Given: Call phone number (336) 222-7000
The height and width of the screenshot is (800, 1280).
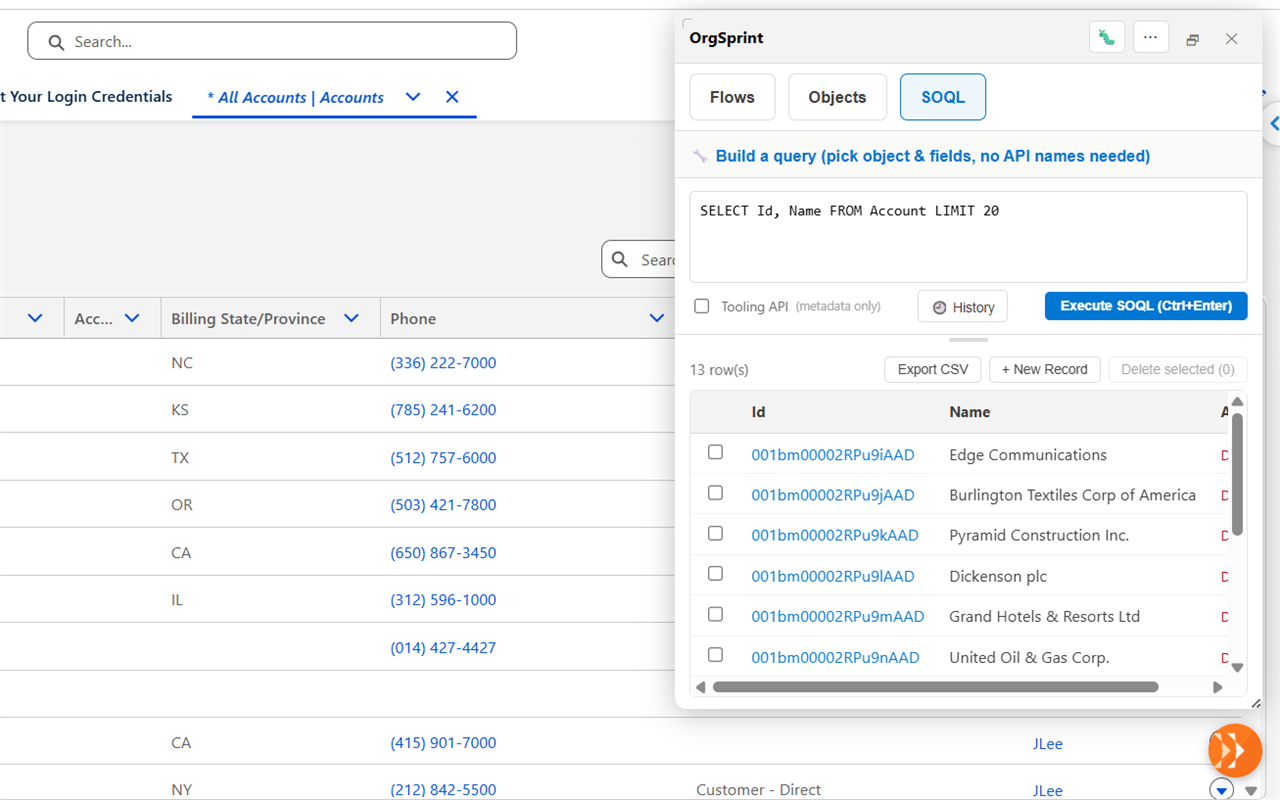Looking at the screenshot, I should 443,363.
